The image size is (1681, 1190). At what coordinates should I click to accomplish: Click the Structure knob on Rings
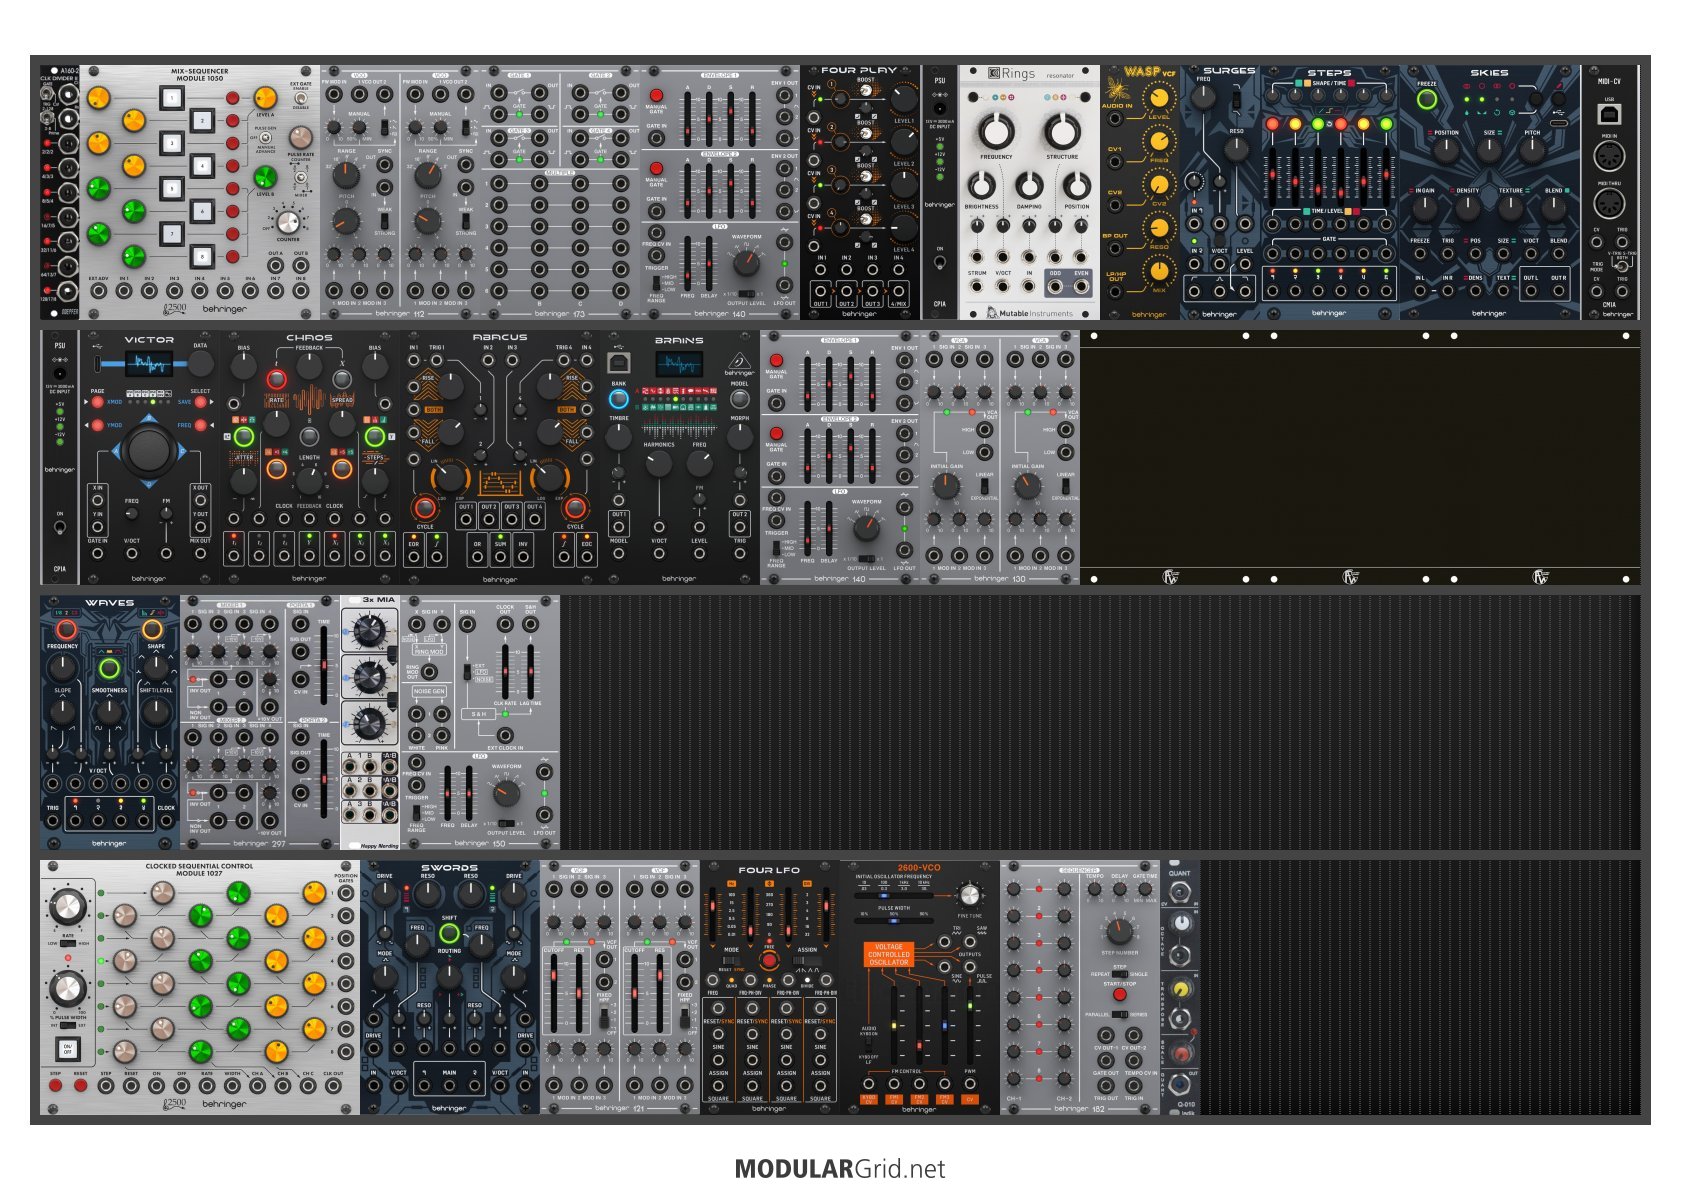(1062, 131)
